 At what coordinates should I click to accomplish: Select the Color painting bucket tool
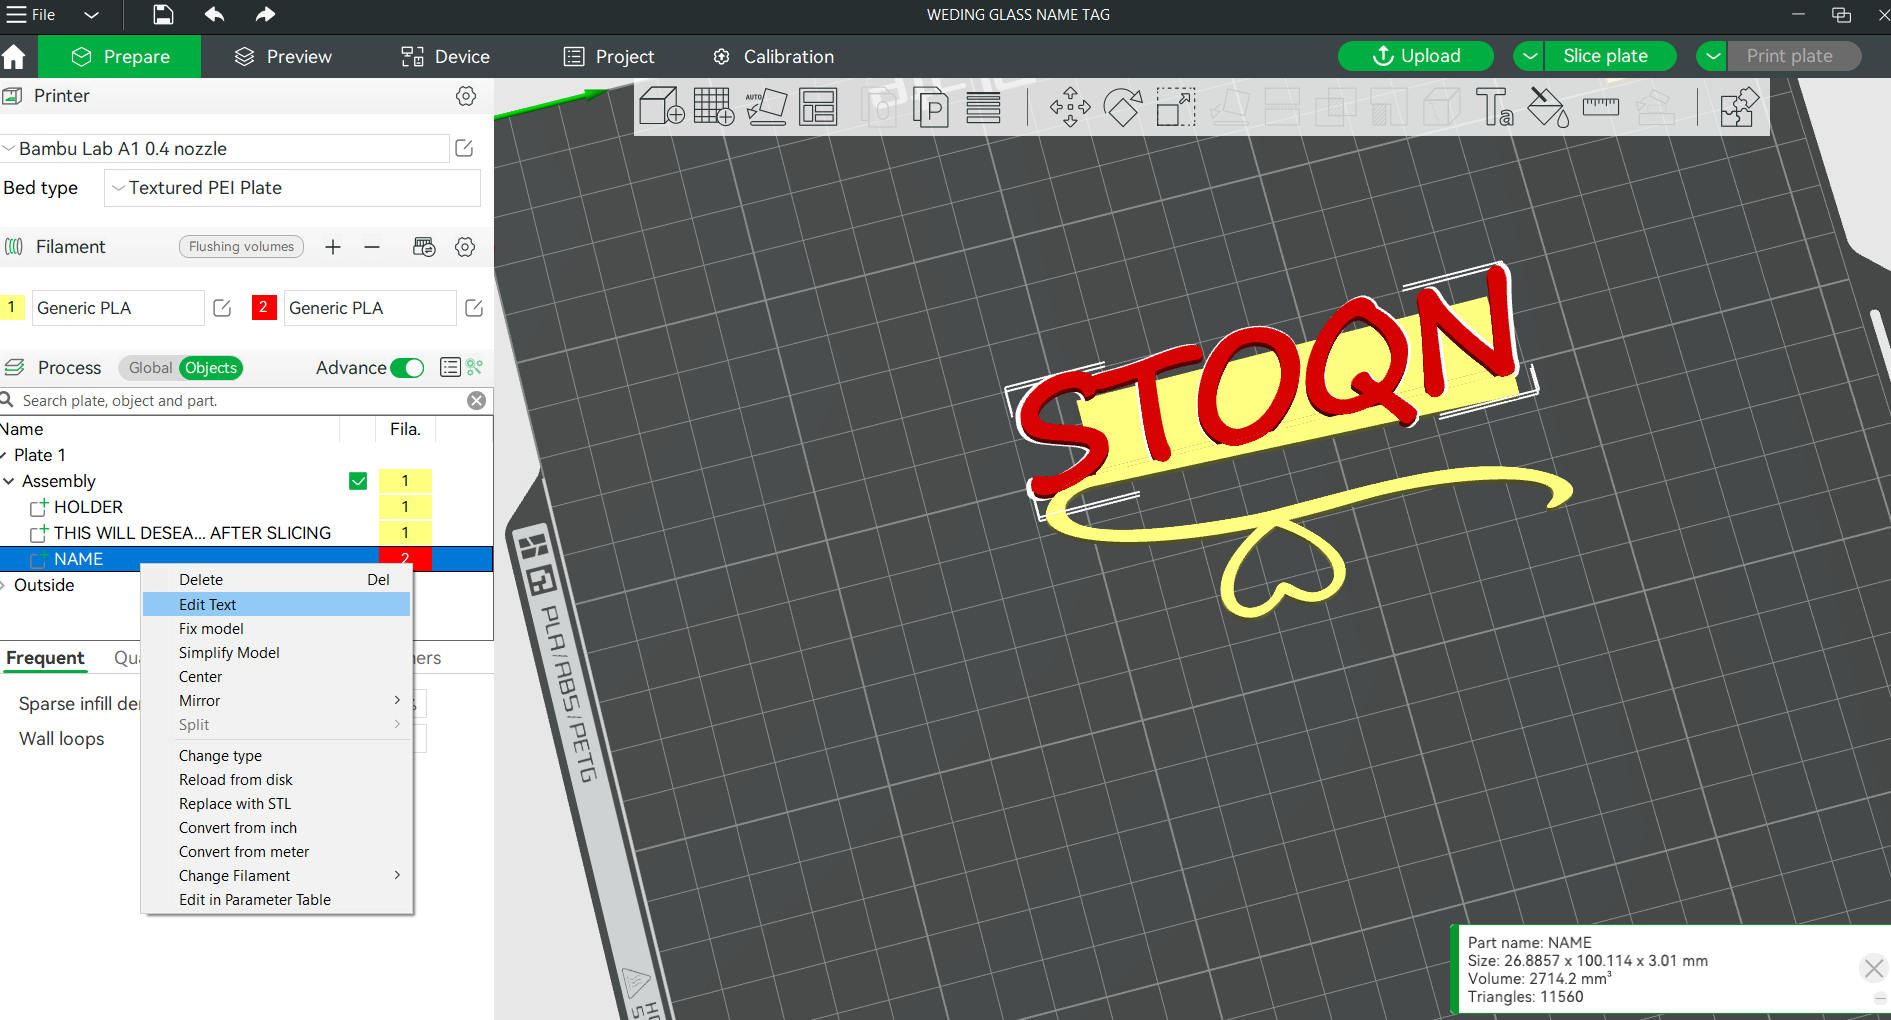[x=1548, y=107]
